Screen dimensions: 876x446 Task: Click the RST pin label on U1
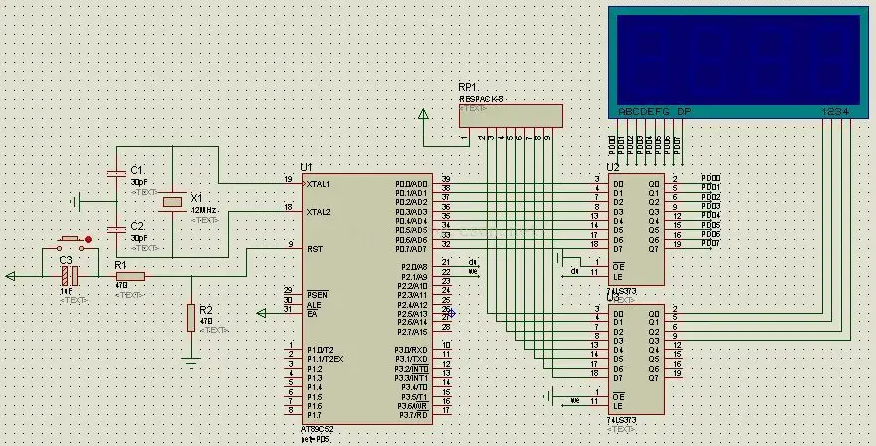[x=314, y=249]
